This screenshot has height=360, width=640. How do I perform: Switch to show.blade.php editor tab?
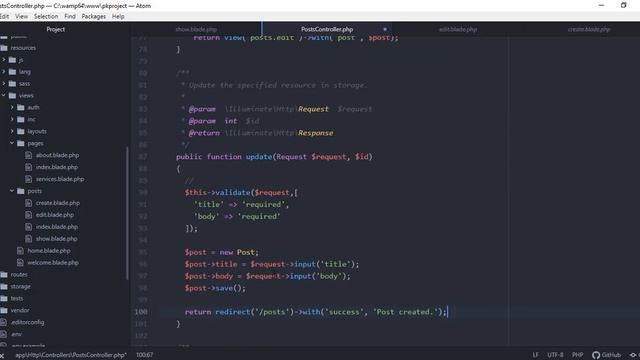pyautogui.click(x=196, y=29)
